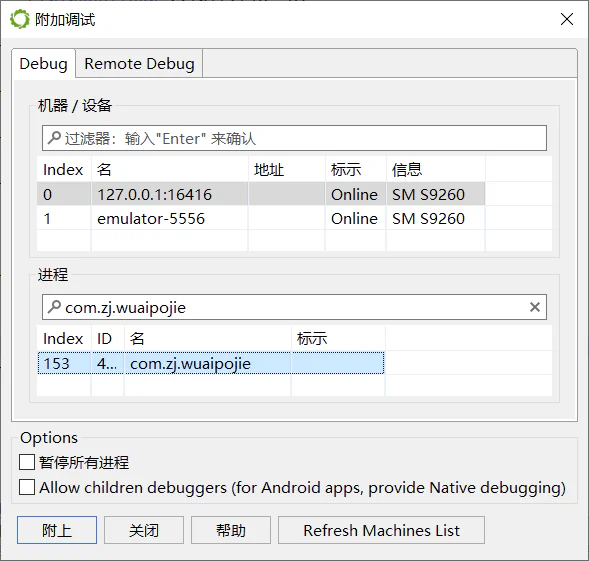This screenshot has width=589, height=561.
Task: Open the Remote Debug tab
Action: coord(139,64)
